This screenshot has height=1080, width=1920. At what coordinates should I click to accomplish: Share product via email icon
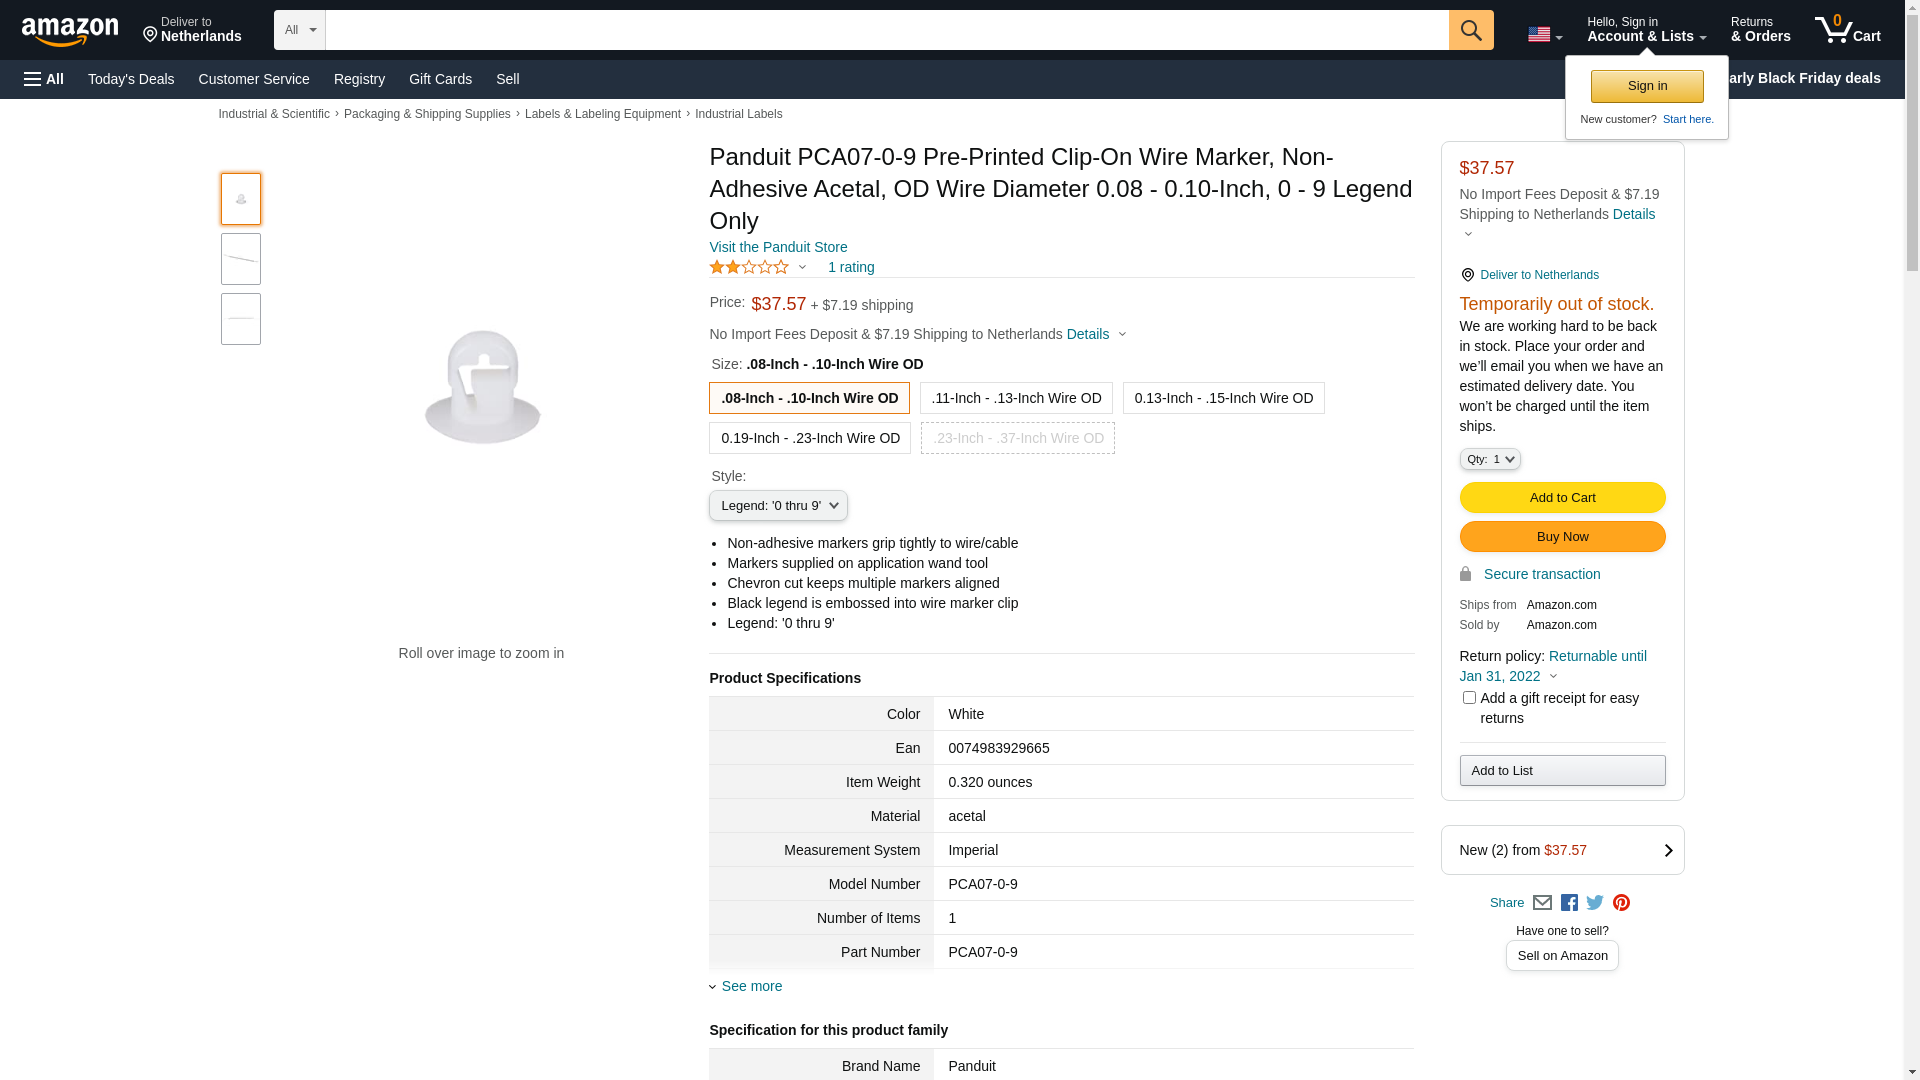tap(1542, 903)
